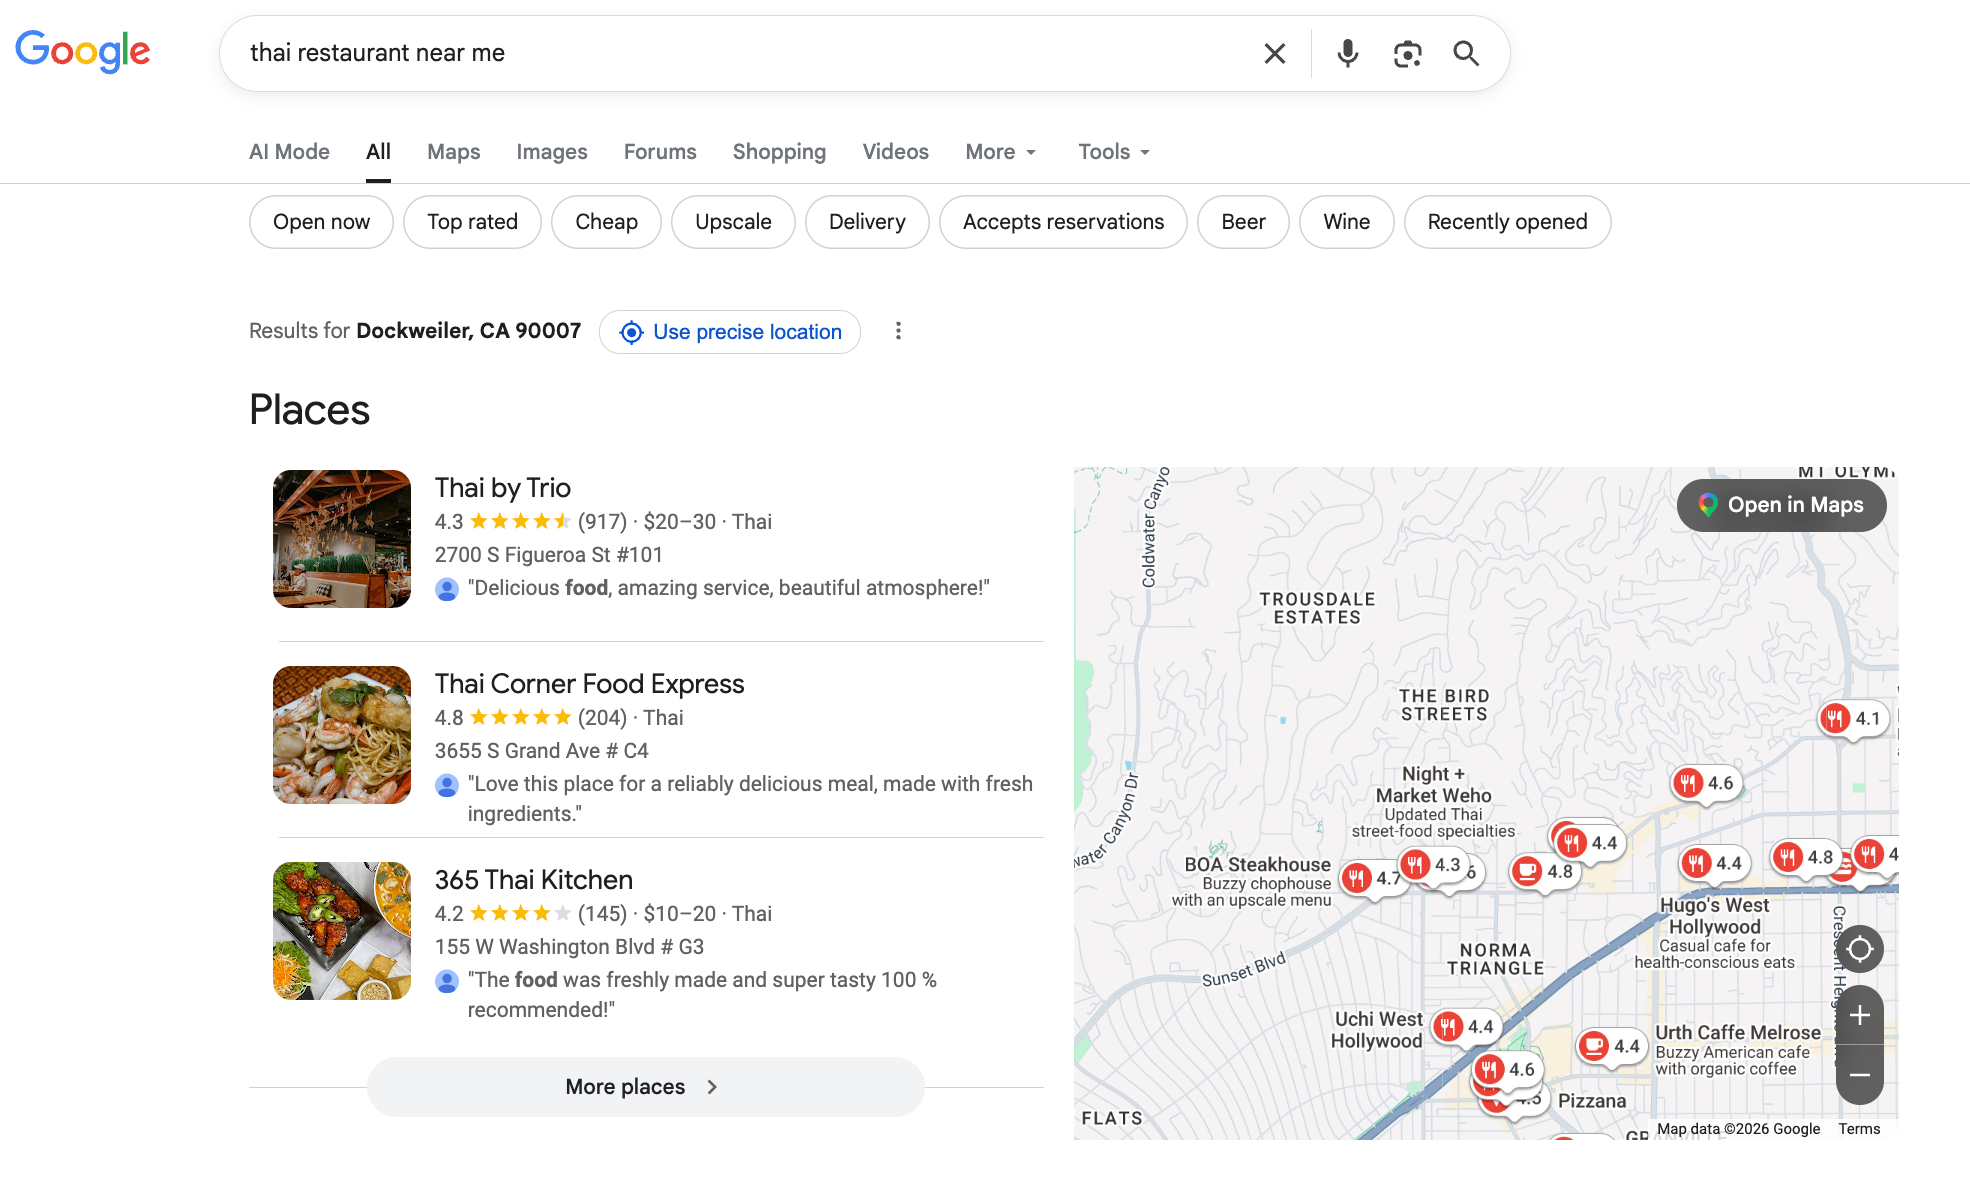Open the map Terms link
This screenshot has height=1192, width=1970.
[1859, 1129]
